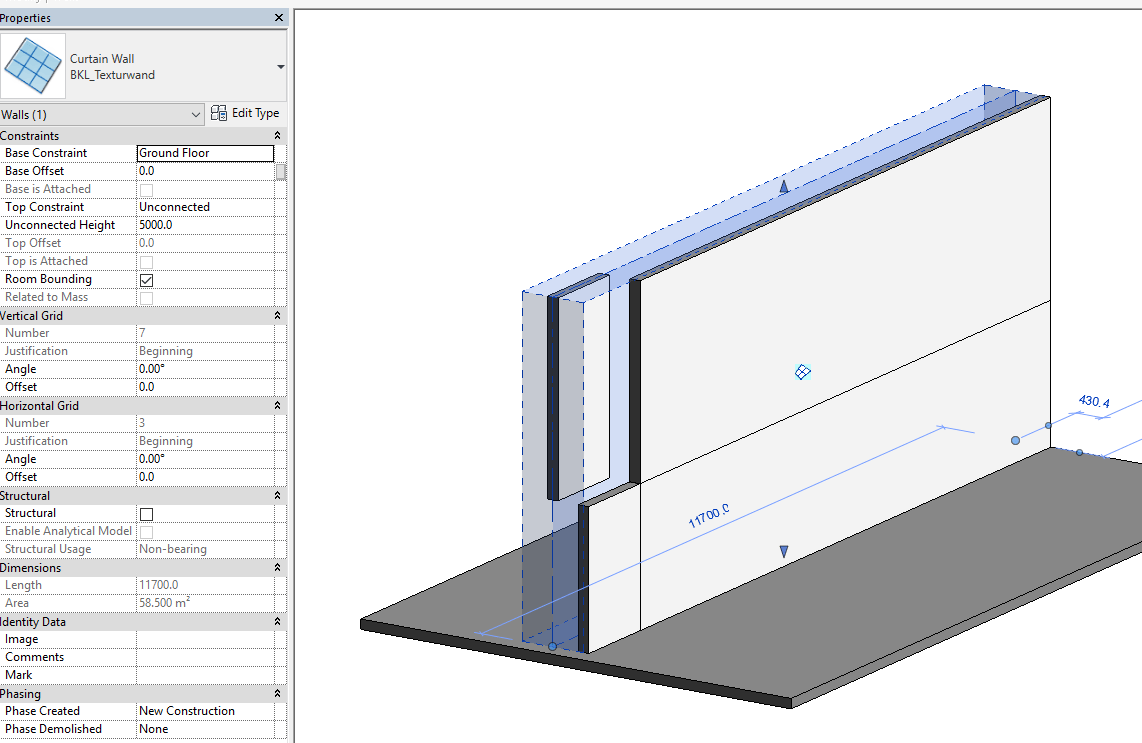
Task: Click the Length value 11700.0
Action: coord(205,585)
